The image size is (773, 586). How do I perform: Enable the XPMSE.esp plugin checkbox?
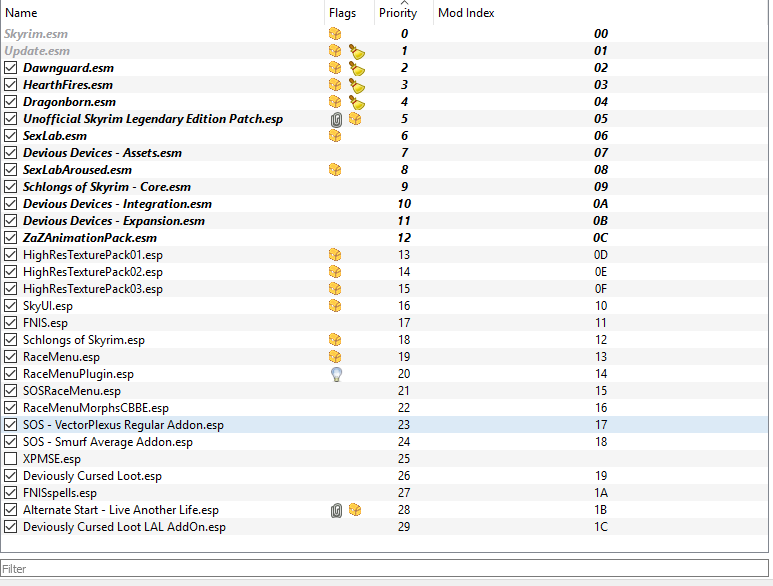pos(10,459)
